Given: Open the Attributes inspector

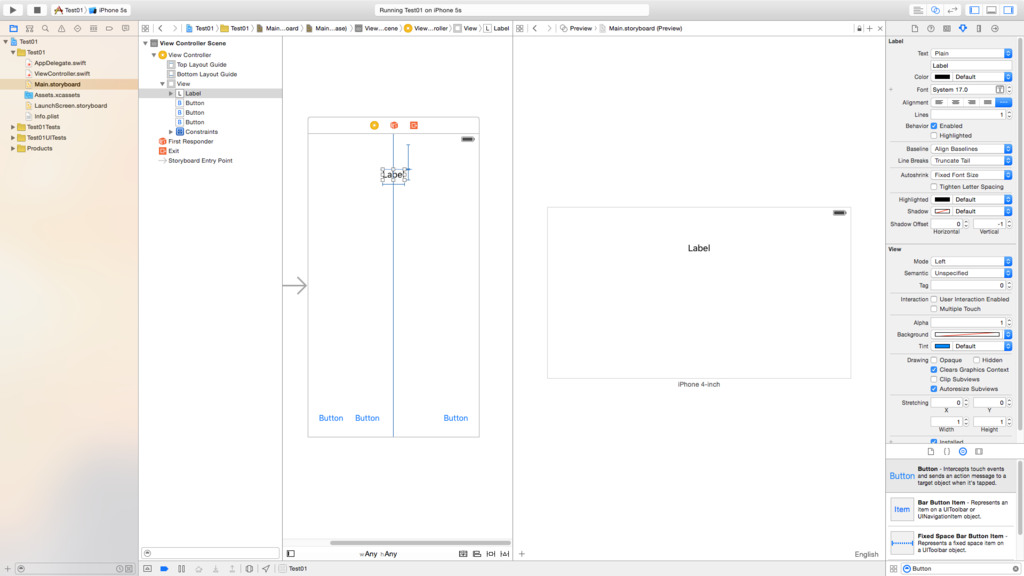Looking at the screenshot, I should pos(963,28).
